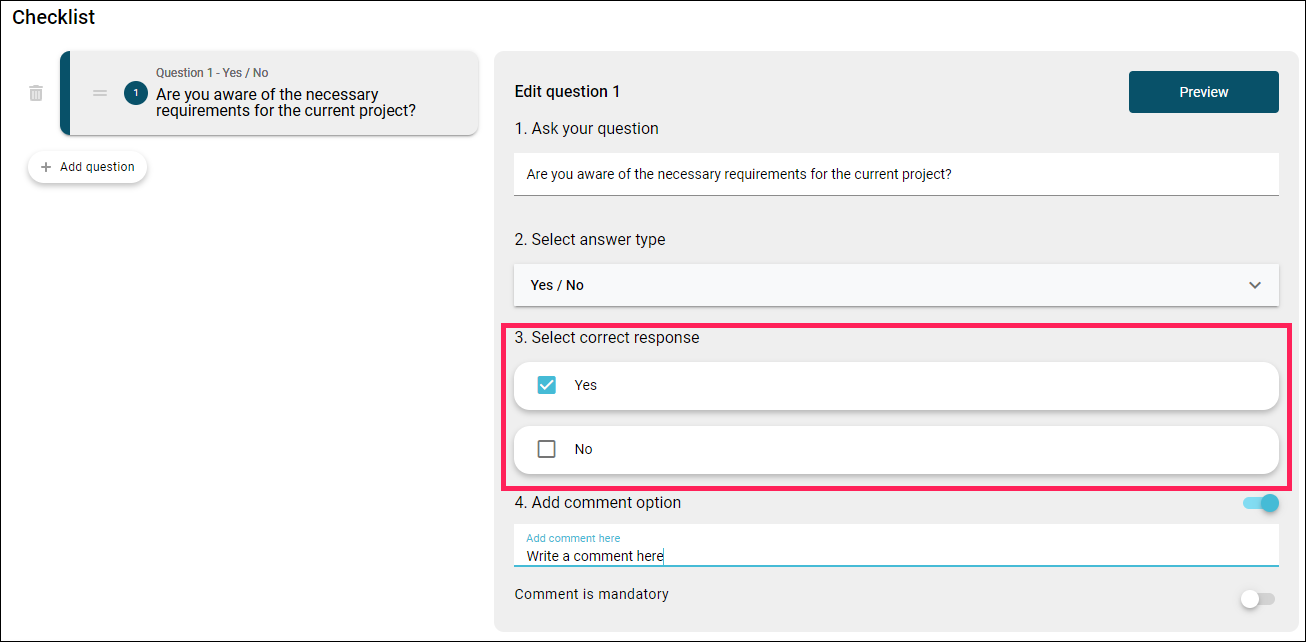Click the chevron arrow in answer type
The width and height of the screenshot is (1306, 642).
coord(1255,285)
